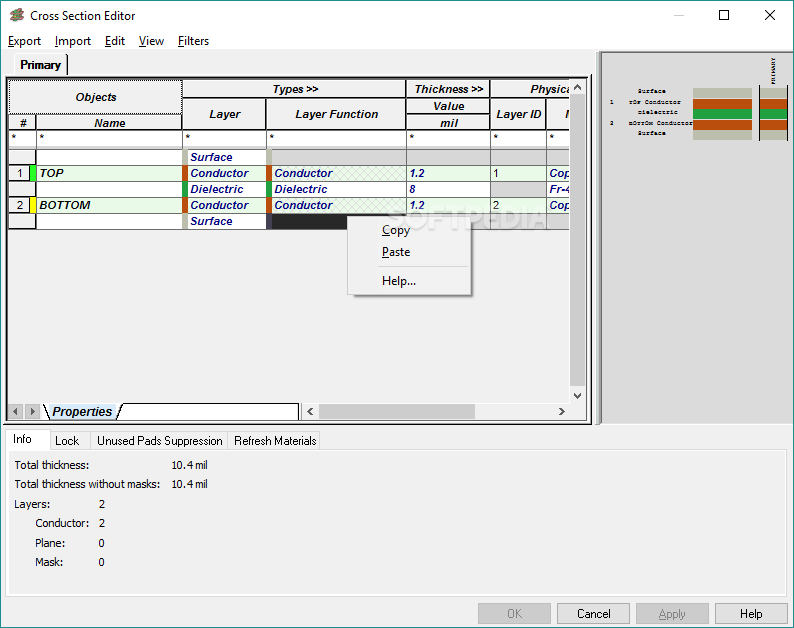This screenshot has height=628, width=794.
Task: Click the Help button at bottom
Action: coord(751,613)
